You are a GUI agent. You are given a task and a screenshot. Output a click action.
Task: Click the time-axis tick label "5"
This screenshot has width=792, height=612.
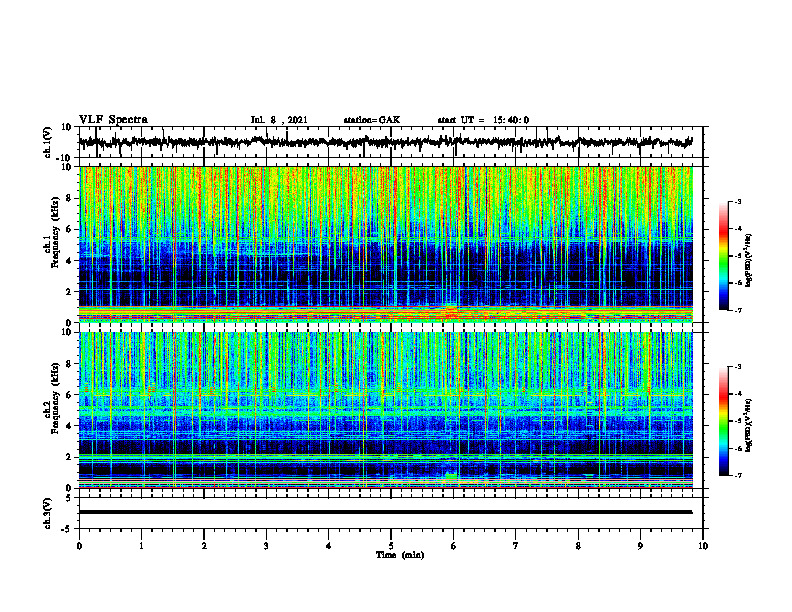click(391, 546)
